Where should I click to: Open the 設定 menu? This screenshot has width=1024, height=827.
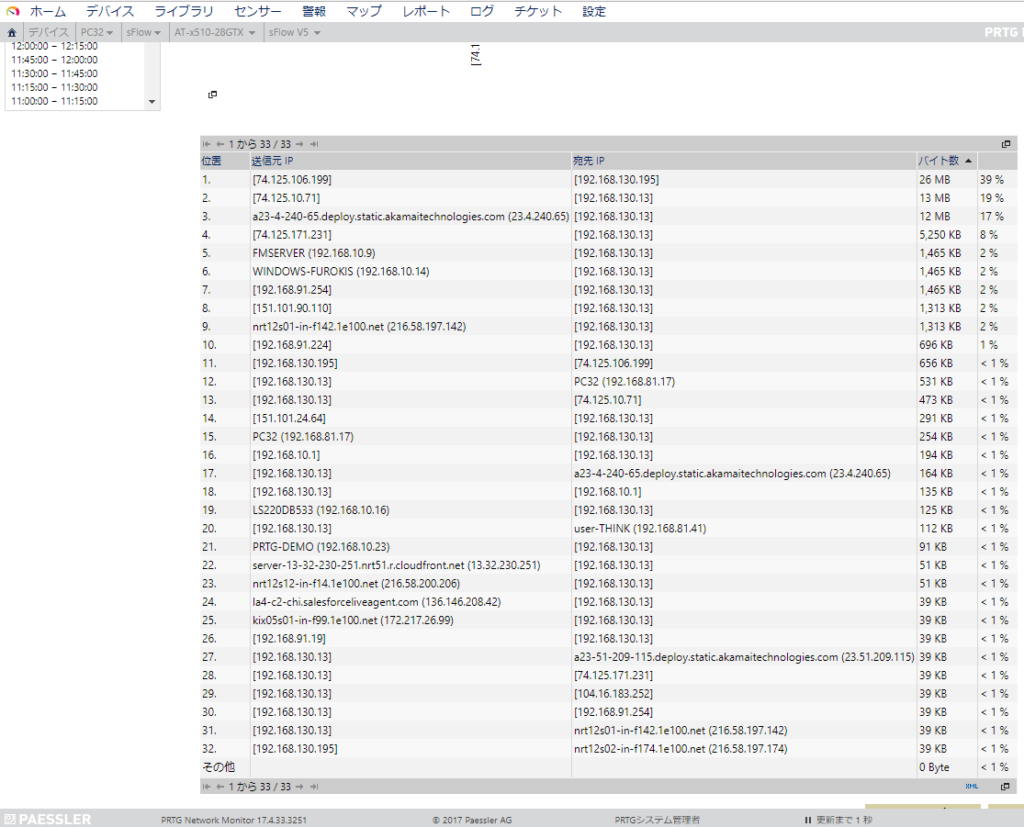pyautogui.click(x=594, y=12)
